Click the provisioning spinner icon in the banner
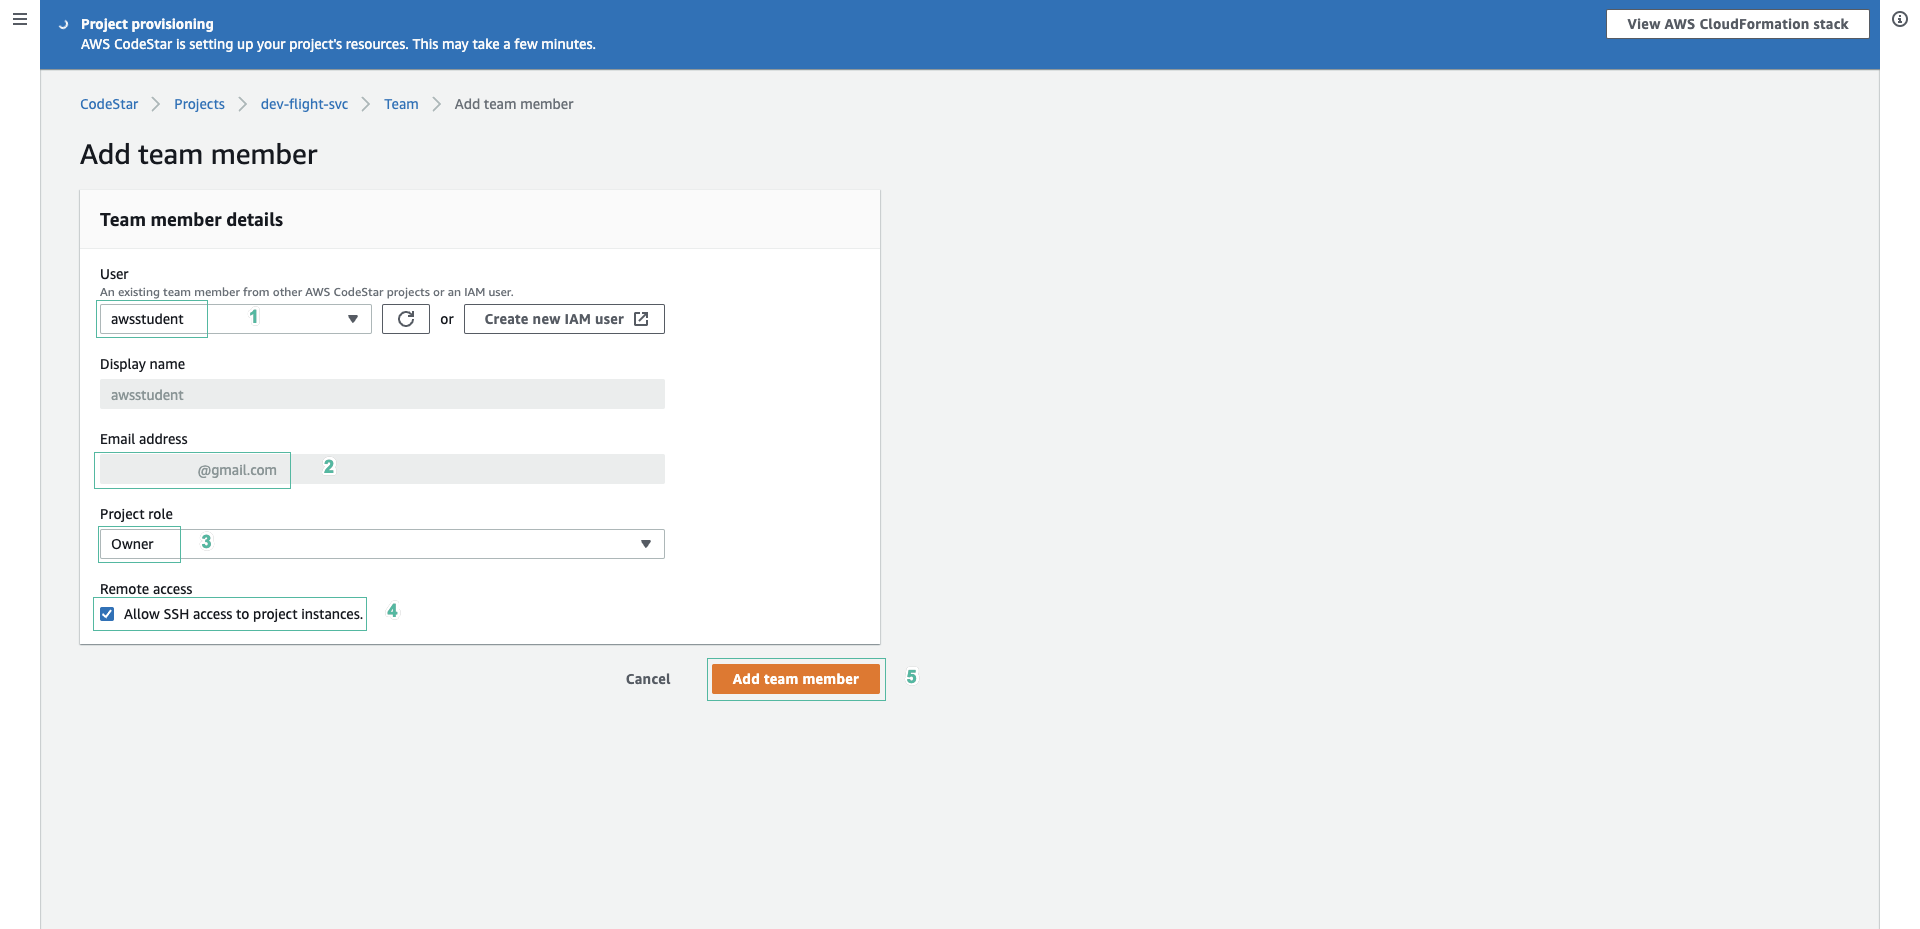Screen dimensions: 1920x929 tap(63, 24)
